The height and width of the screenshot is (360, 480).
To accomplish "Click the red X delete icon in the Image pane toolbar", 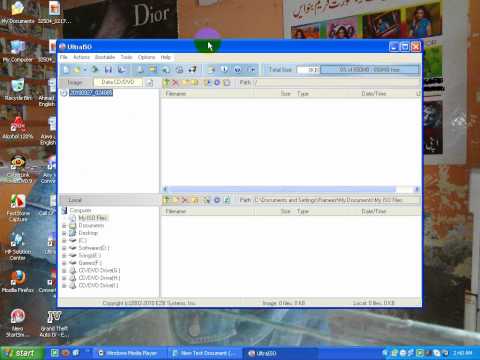I will [175, 82].
